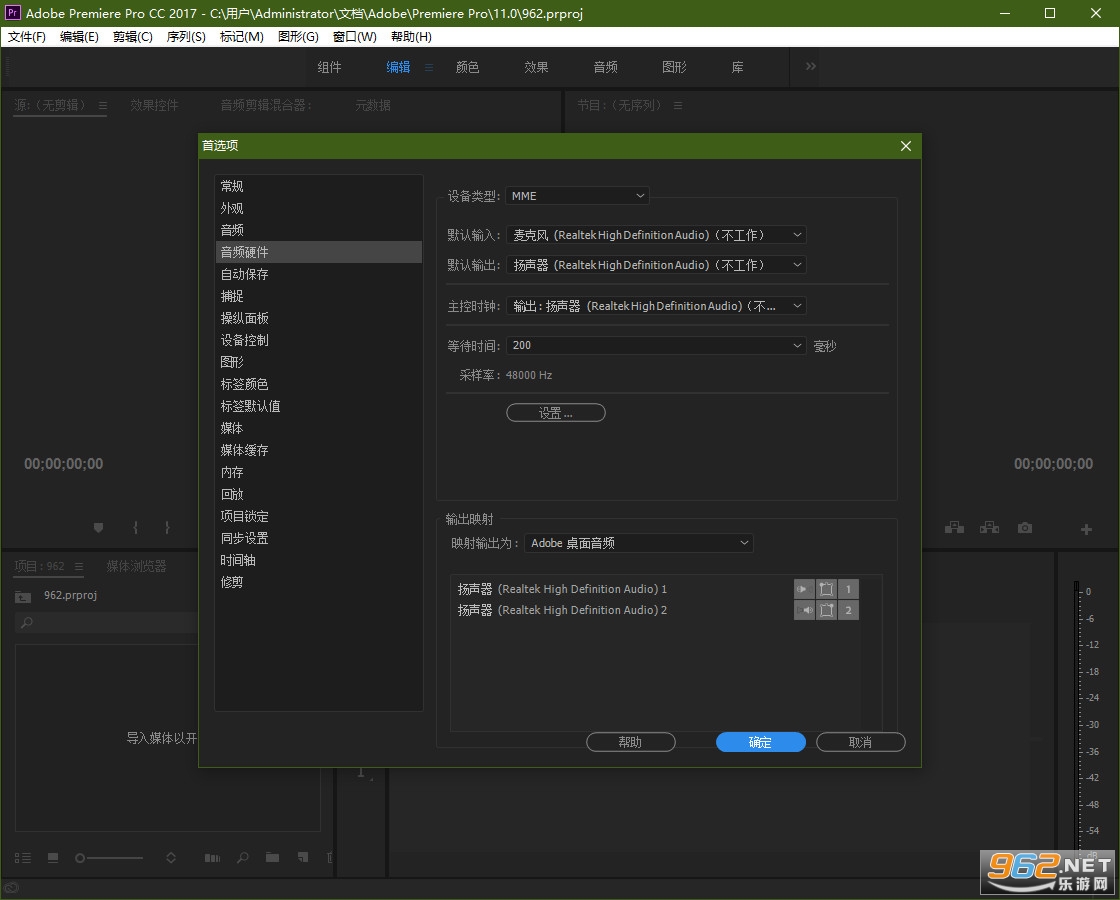Open 序列(S) menu
This screenshot has height=900, width=1120.
[x=186, y=37]
